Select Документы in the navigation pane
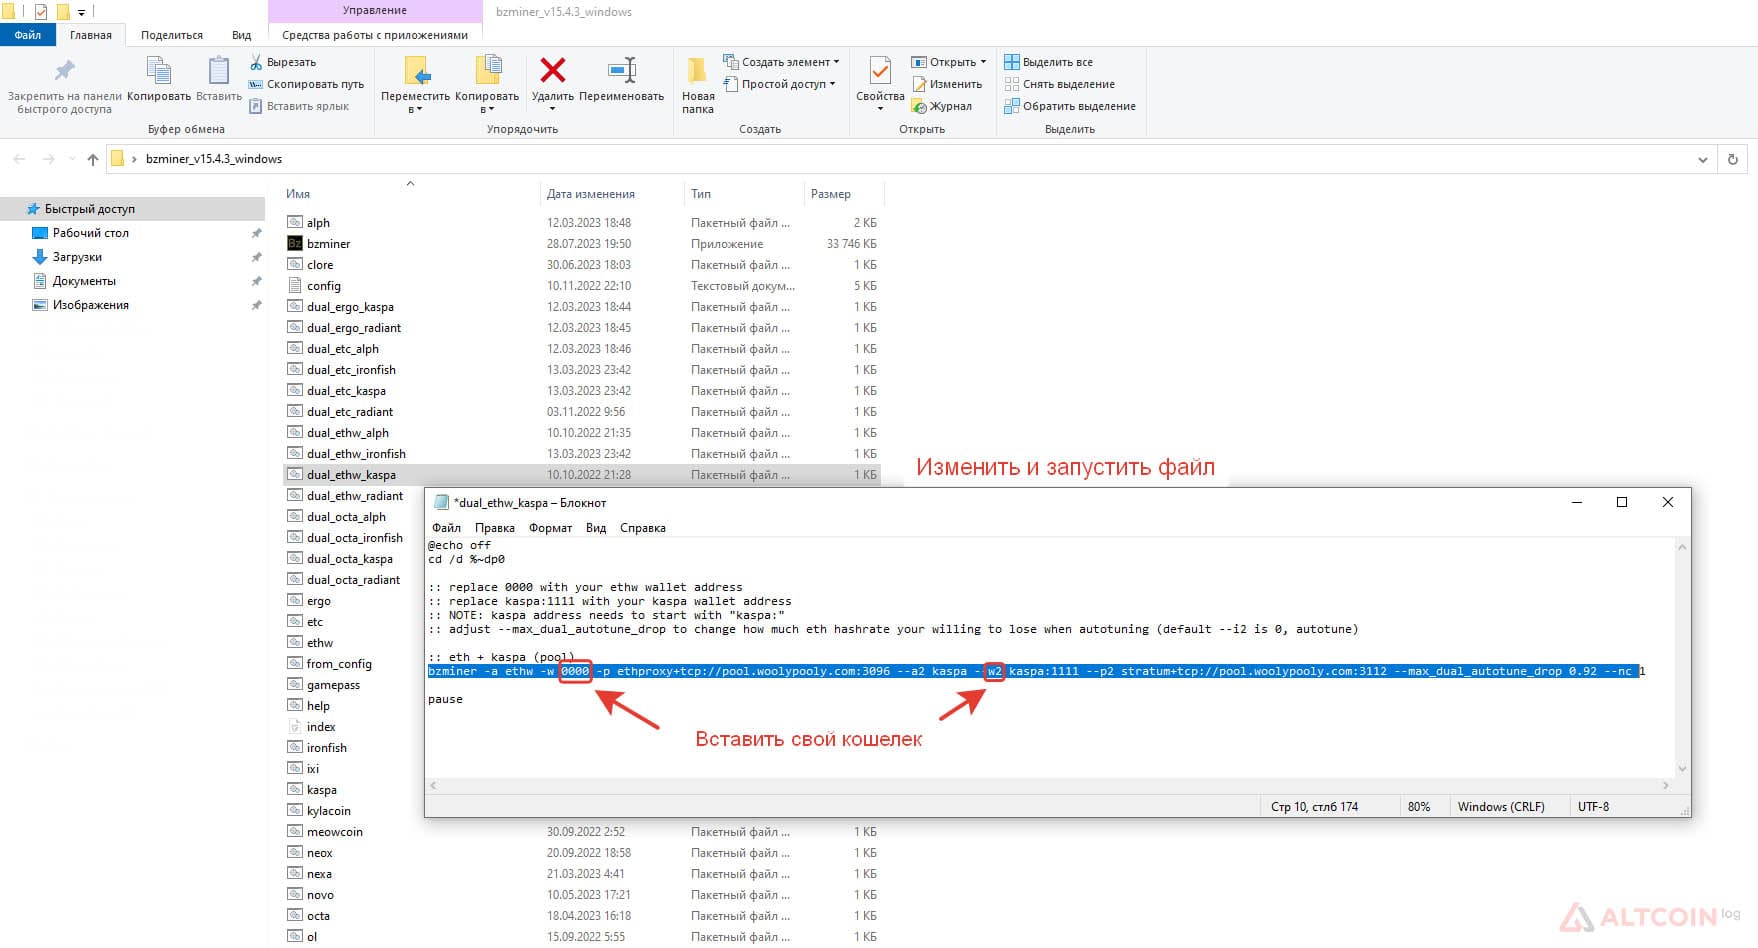 coord(84,281)
